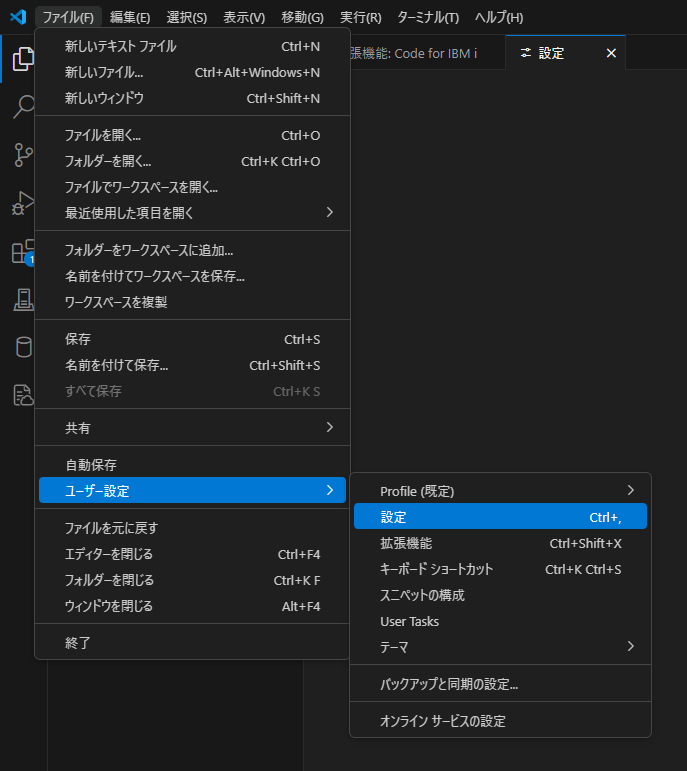This screenshot has width=687, height=771.
Task: Select ファイルでワークスペースを開く...
Action: [x=192, y=187]
